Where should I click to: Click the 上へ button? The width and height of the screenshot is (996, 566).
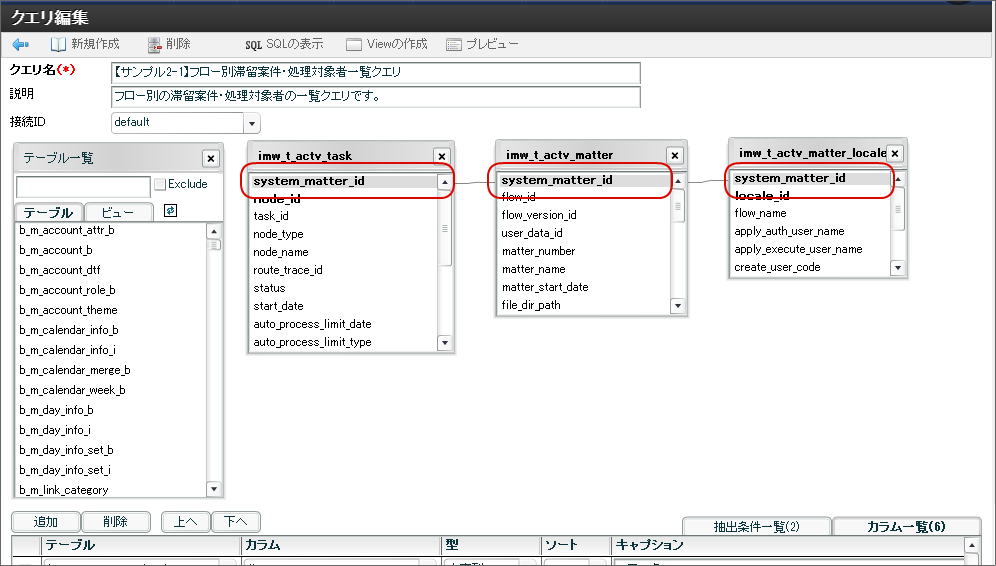tap(185, 522)
